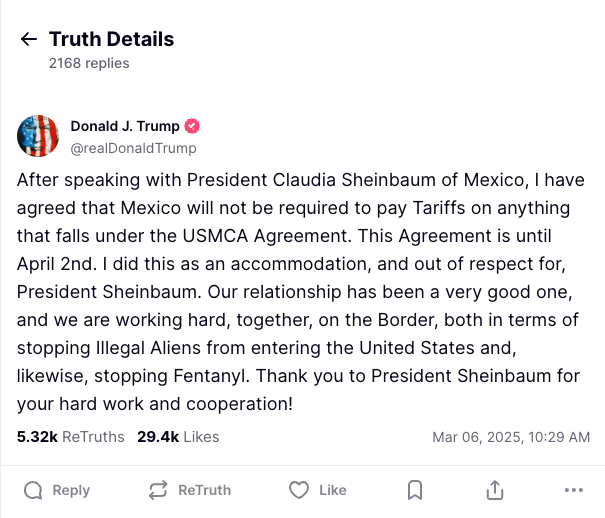
Task: Click the @realDonaldTrump handle
Action: (x=133, y=148)
